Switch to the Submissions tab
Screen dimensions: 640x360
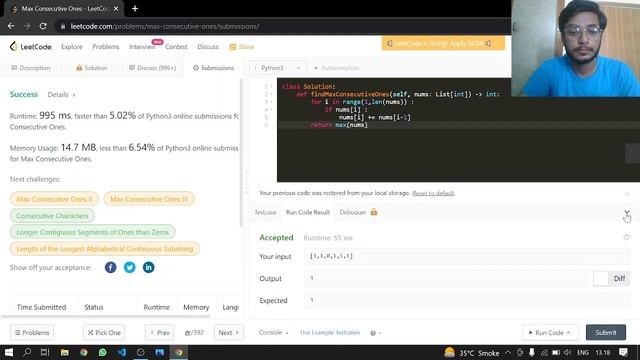click(213, 68)
